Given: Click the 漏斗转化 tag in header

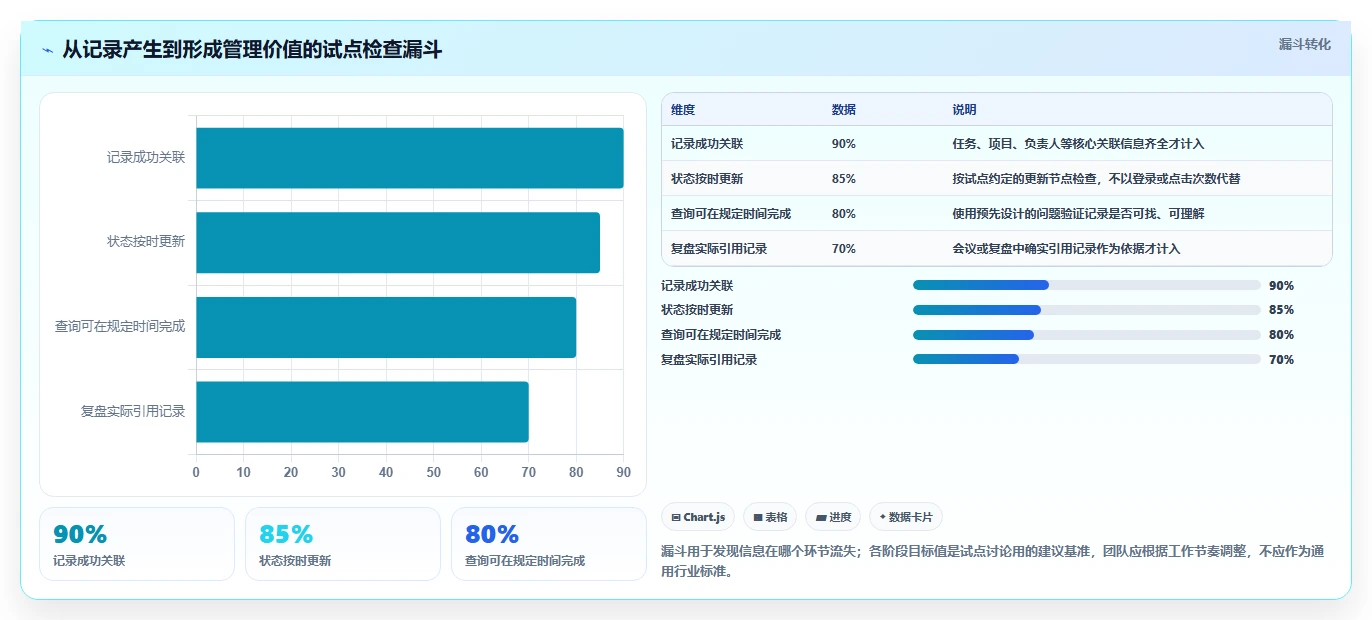Looking at the screenshot, I should 1304,44.
